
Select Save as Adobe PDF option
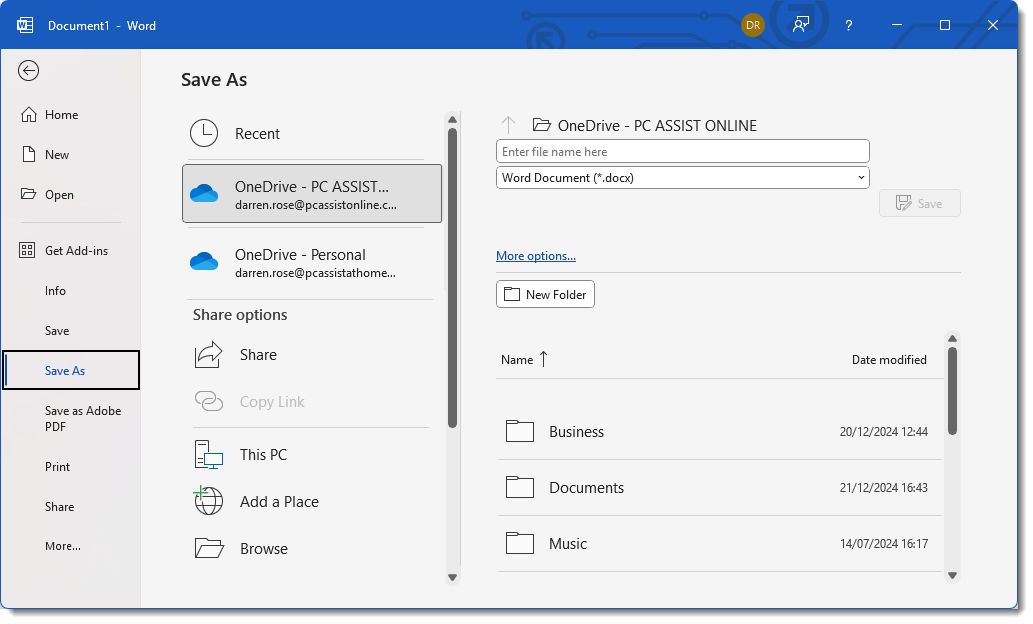(x=82, y=419)
